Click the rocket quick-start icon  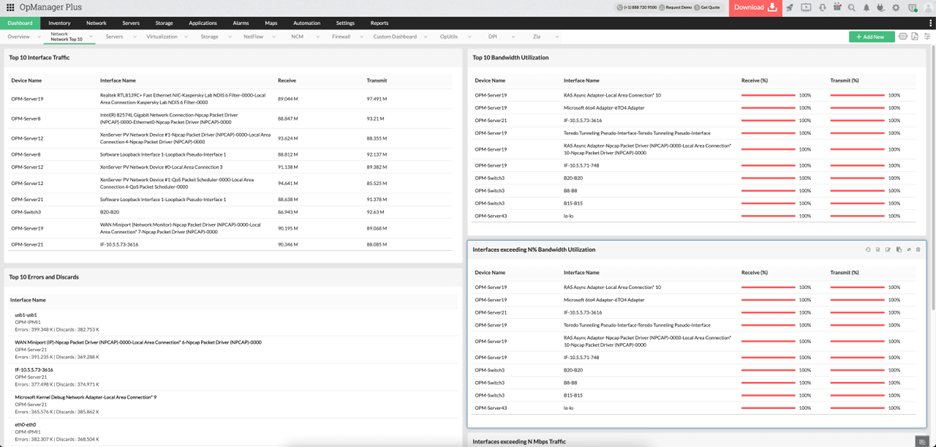click(790, 7)
